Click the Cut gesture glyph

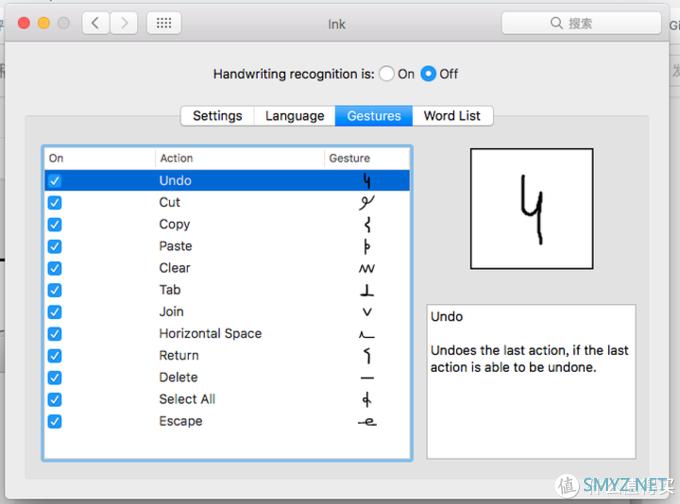[366, 203]
